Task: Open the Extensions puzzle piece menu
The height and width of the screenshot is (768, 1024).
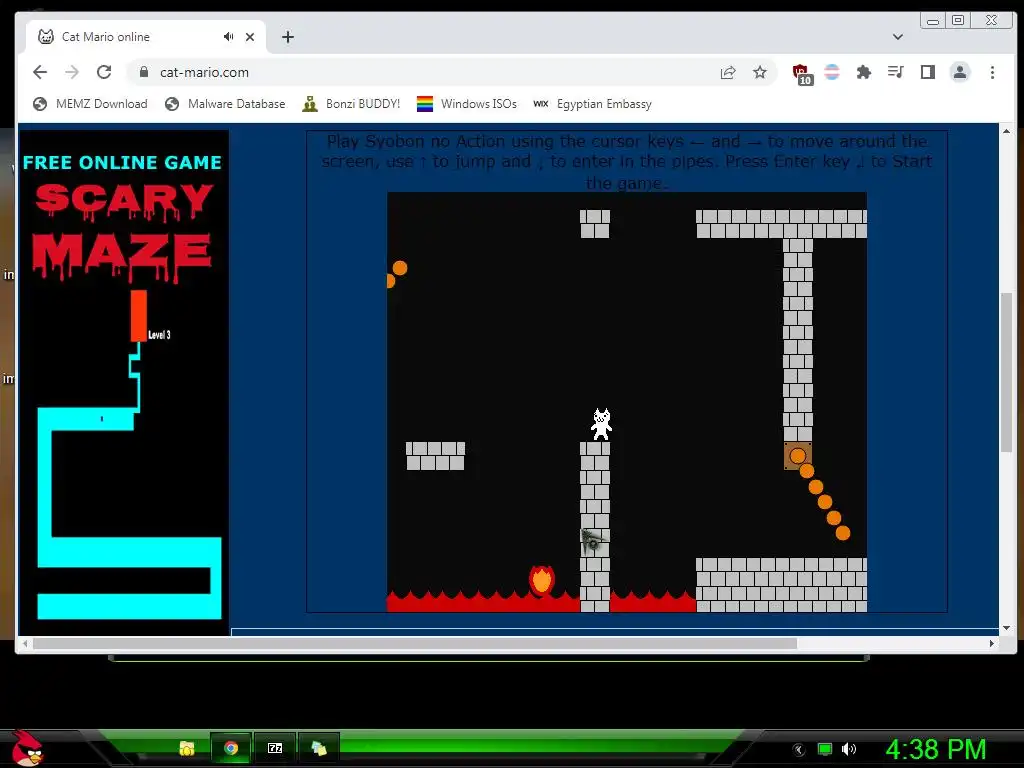Action: coord(863,72)
